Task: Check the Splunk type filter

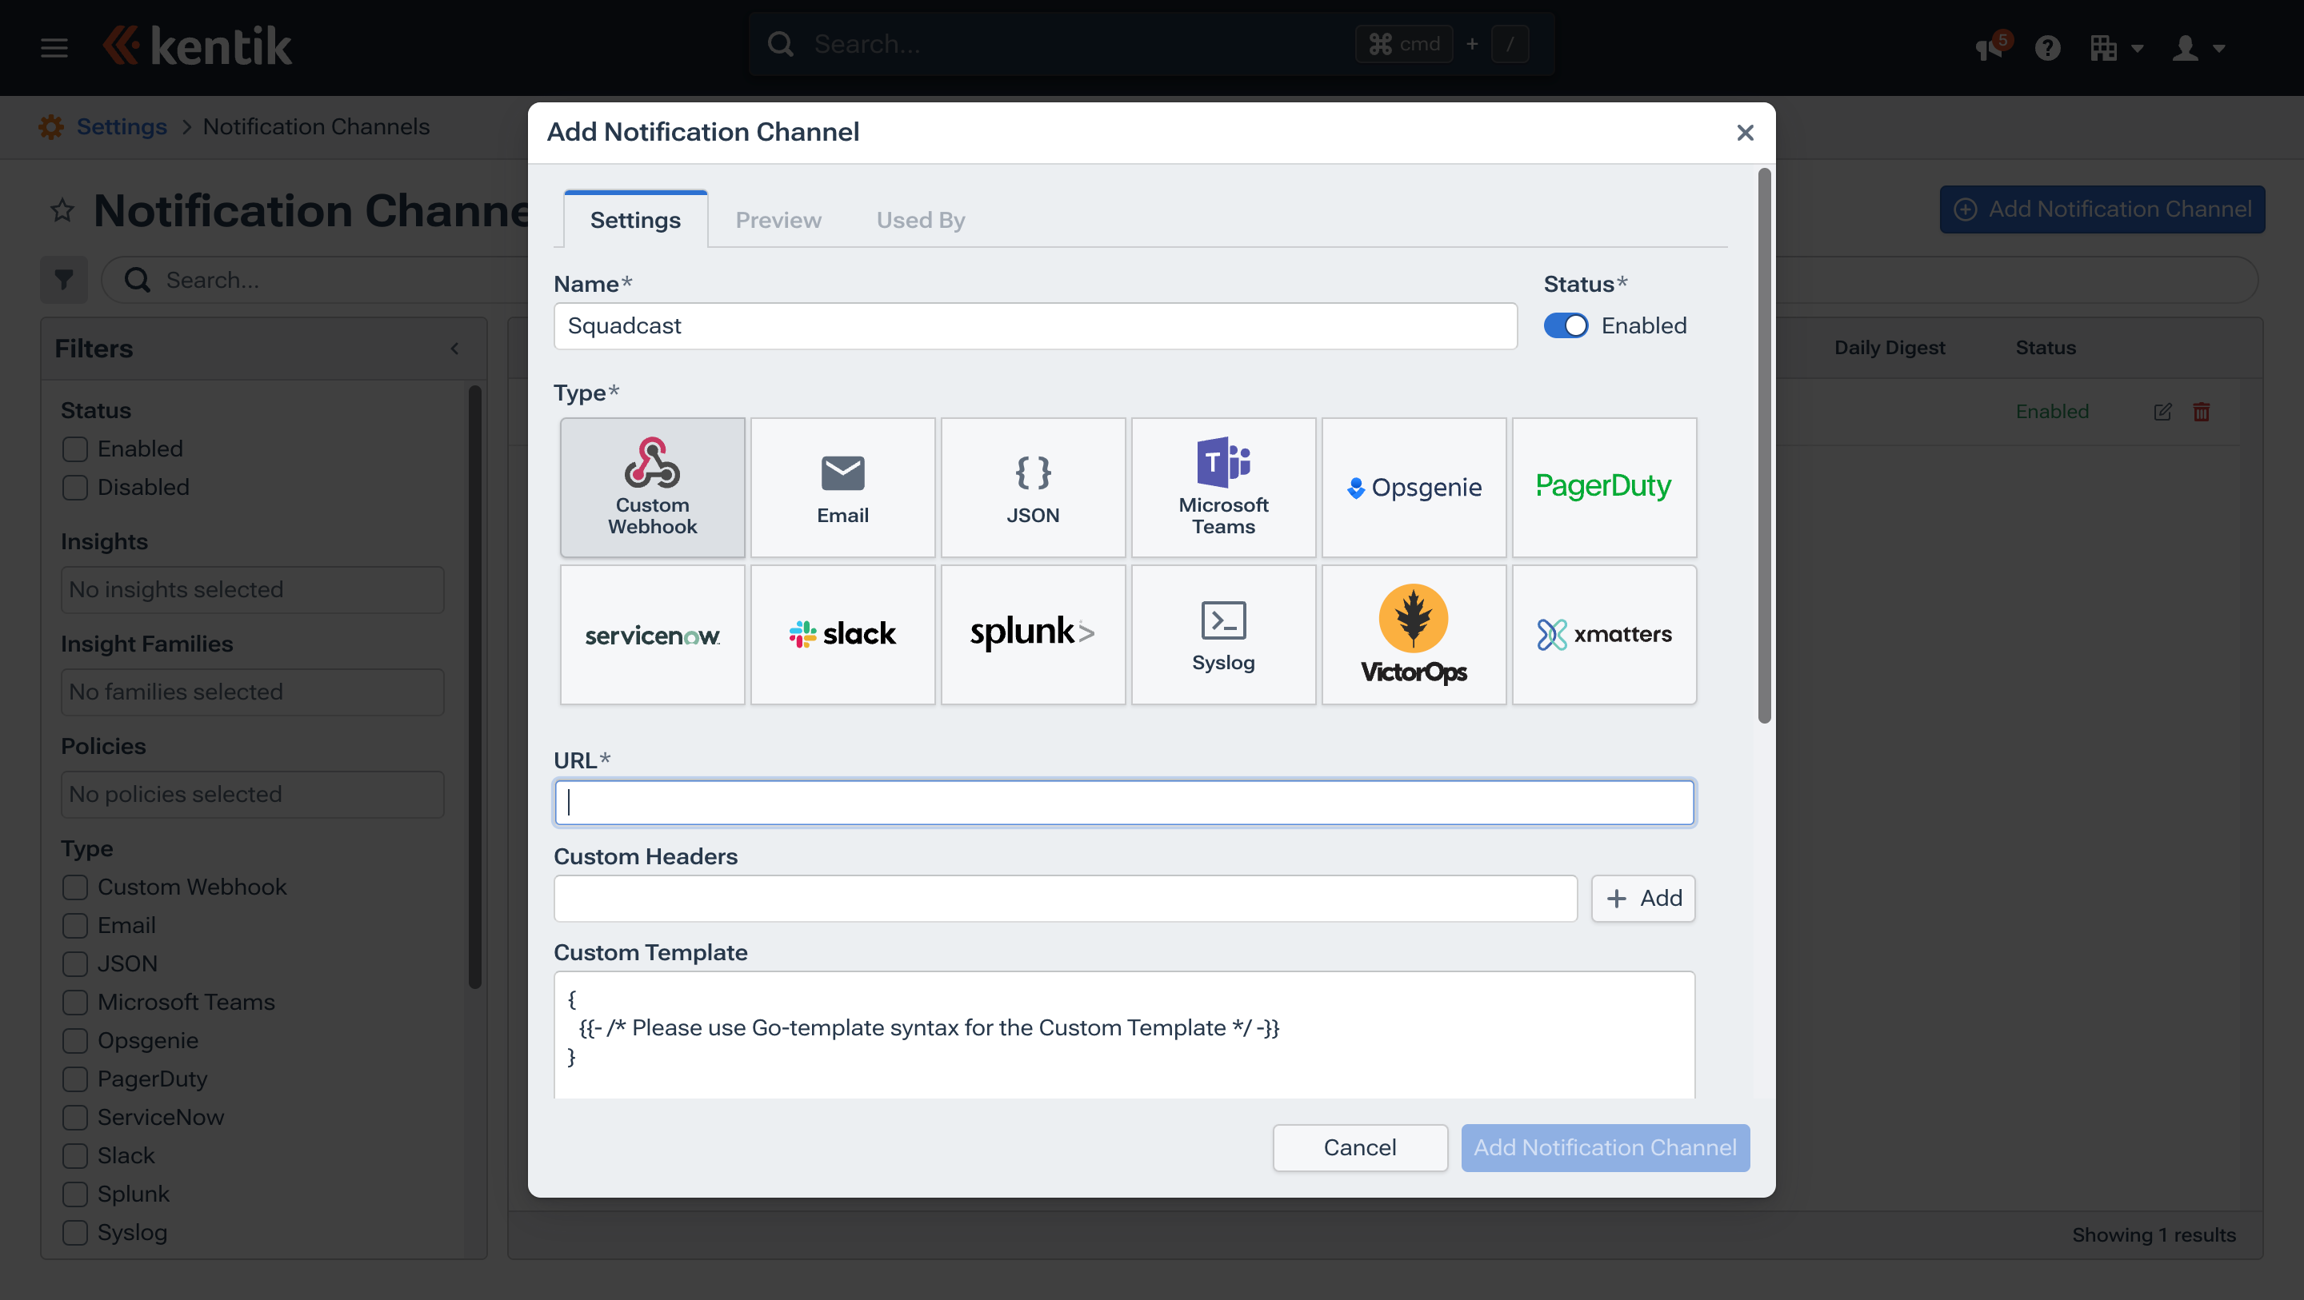Action: pos(75,1194)
